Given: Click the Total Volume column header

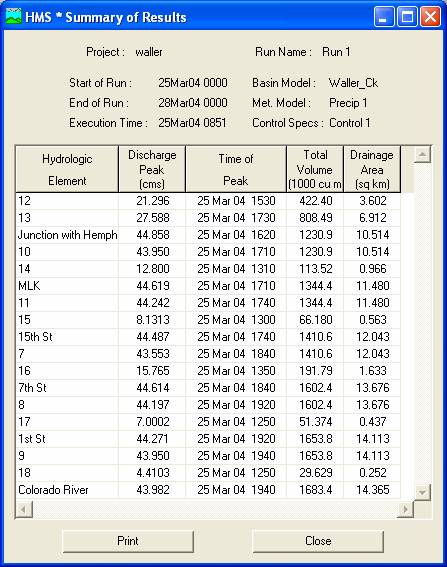Looking at the screenshot, I should tap(315, 169).
